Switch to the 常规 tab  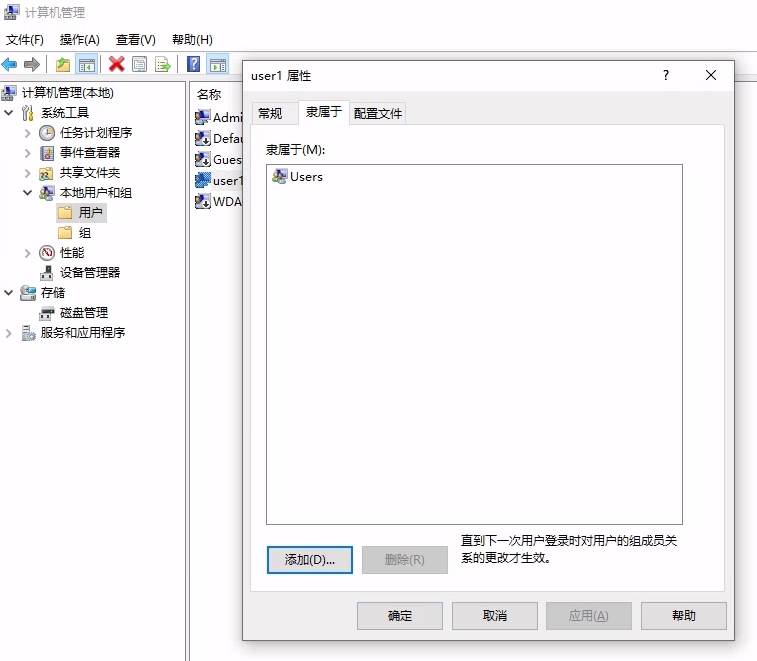[270, 114]
